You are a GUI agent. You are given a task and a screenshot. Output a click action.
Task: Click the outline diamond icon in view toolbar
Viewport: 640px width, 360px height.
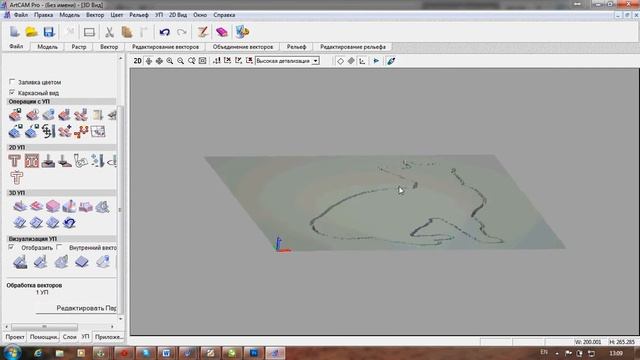[x=340, y=61]
